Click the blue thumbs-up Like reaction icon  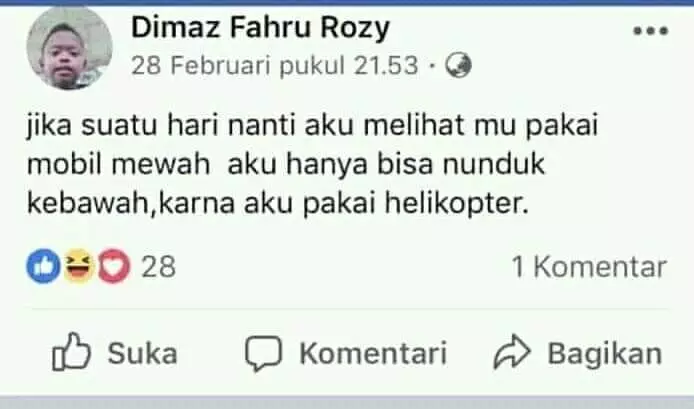[43, 266]
